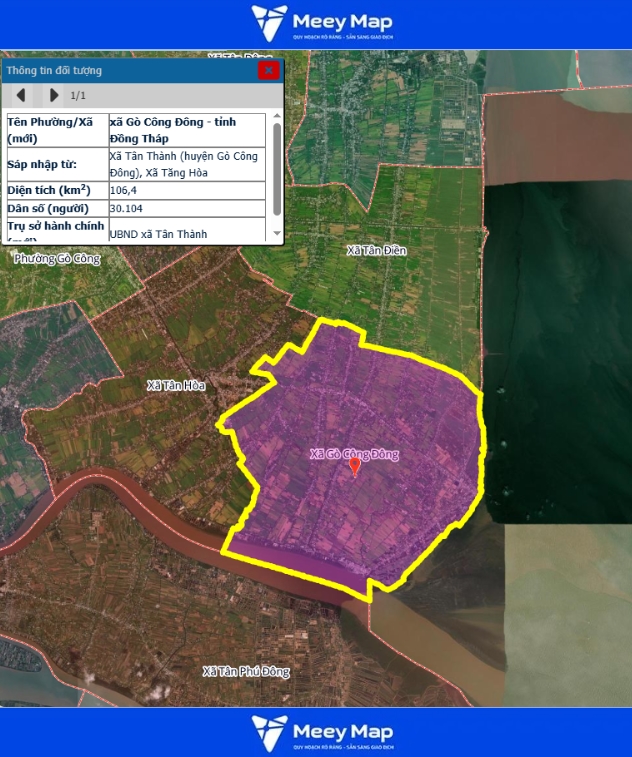The width and height of the screenshot is (632, 757).
Task: Click the UBND xã Tân Thành cell
Action: 187,234
